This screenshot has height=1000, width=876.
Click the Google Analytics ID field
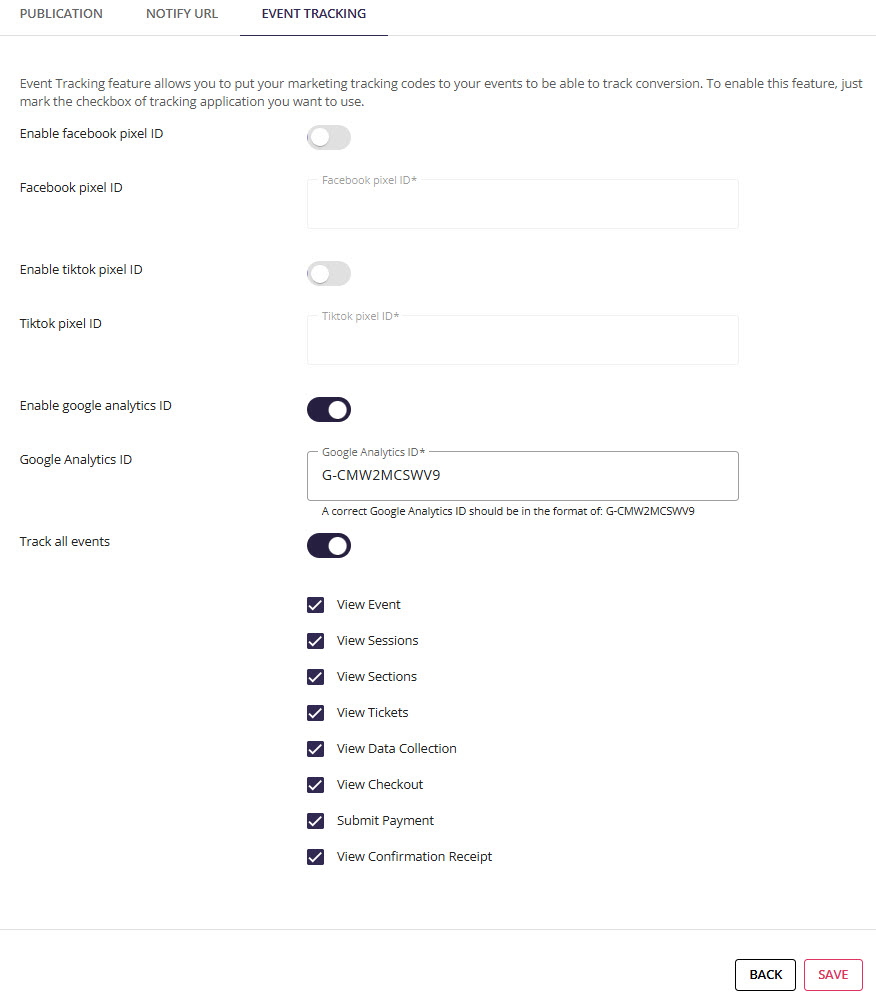(523, 476)
